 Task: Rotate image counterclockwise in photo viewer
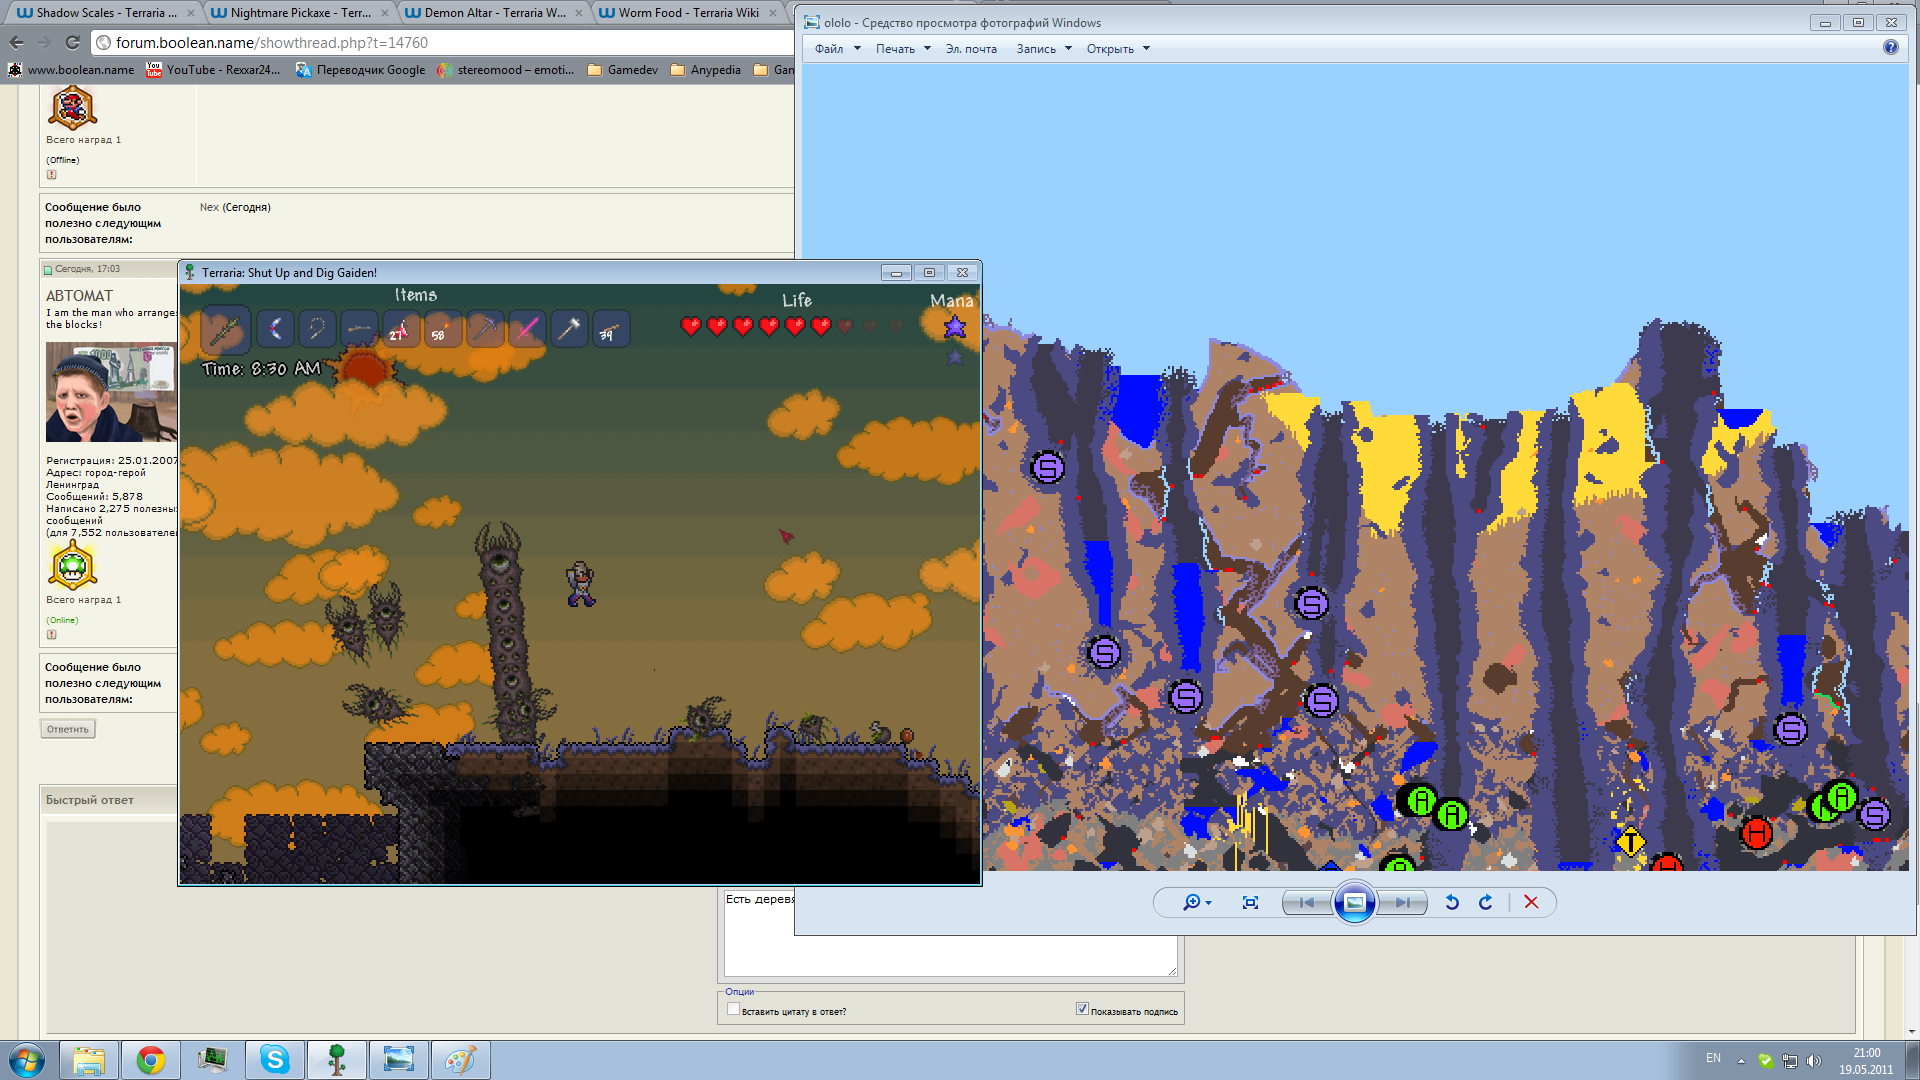1452,903
